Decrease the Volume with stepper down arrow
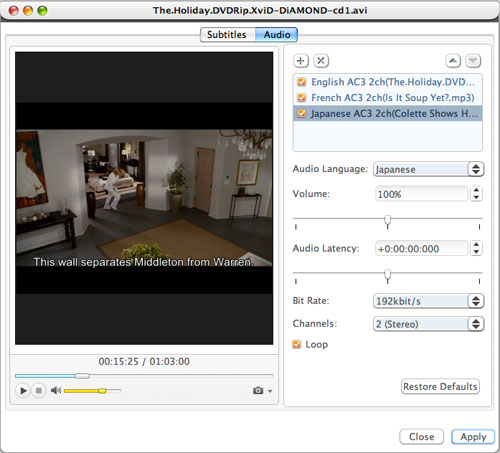The image size is (500, 453). [x=476, y=197]
